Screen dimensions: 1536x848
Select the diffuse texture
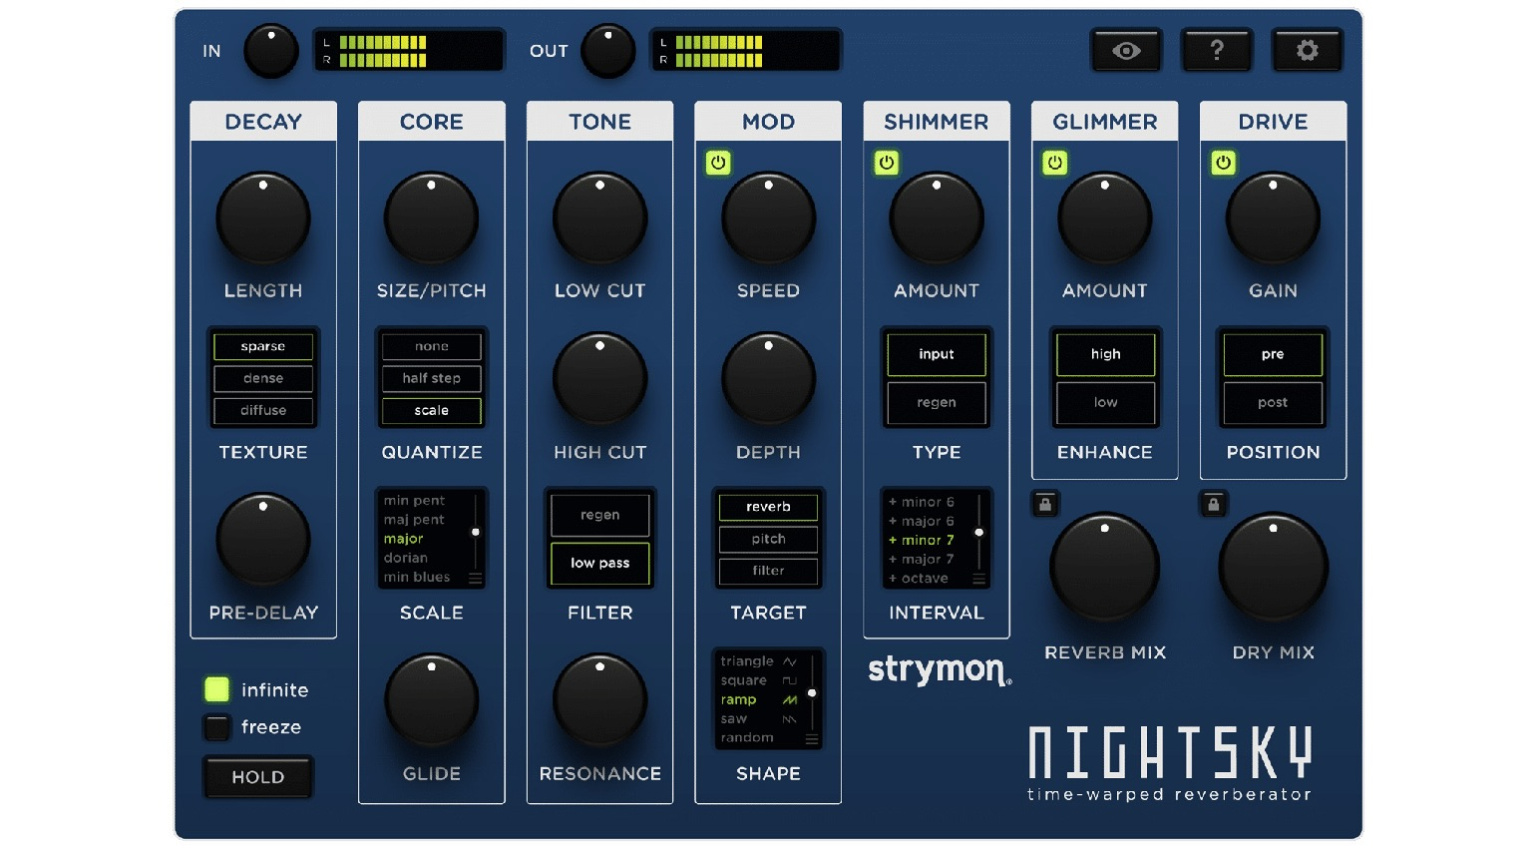(x=263, y=410)
